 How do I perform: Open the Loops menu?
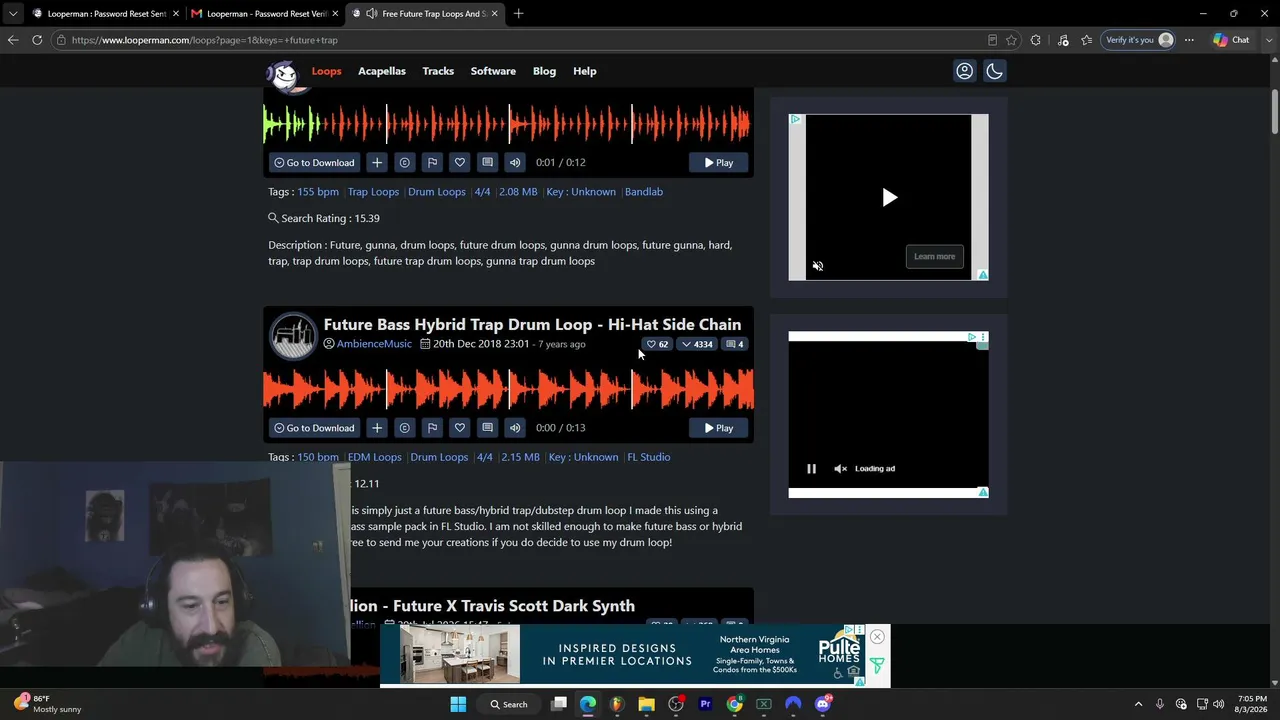coord(326,71)
